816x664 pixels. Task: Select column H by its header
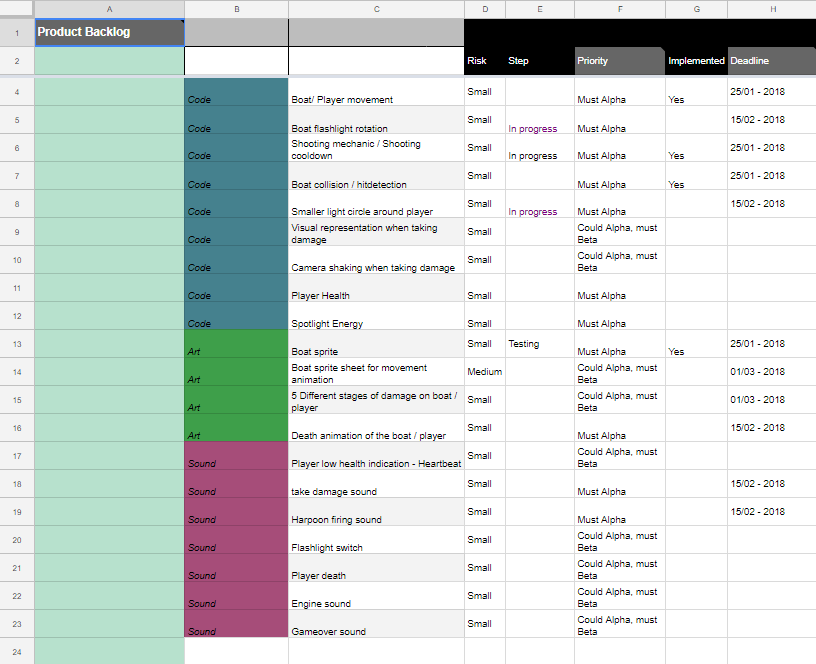(773, 9)
